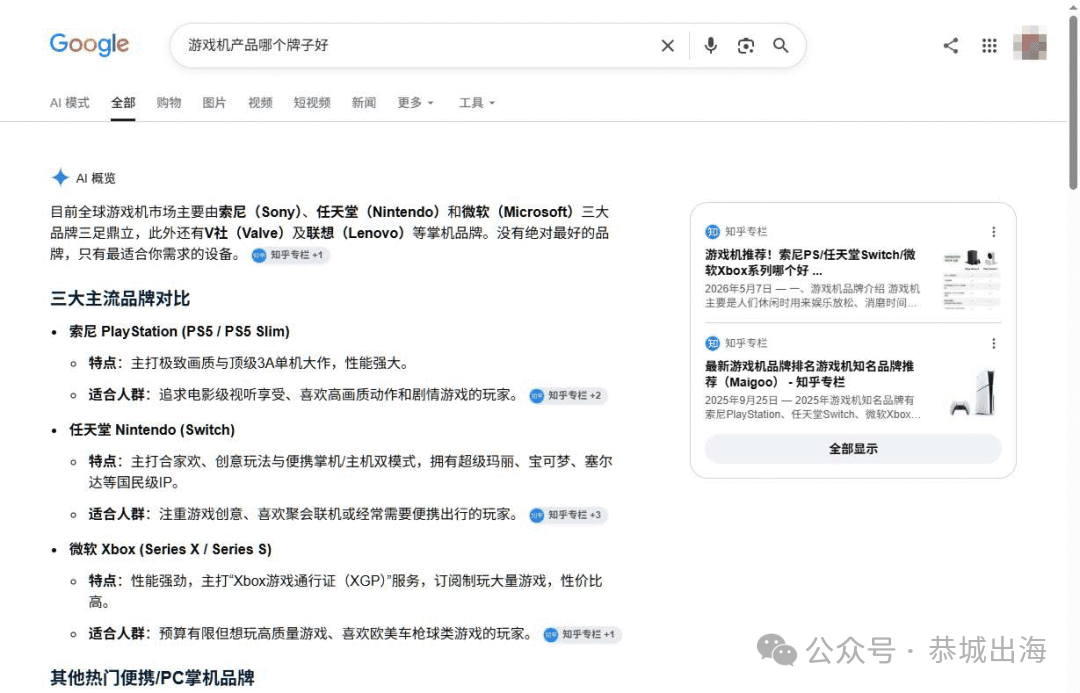The height and width of the screenshot is (693, 1080).
Task: Open the 游戏机推荐！索尼PS/任天堂Switch result link
Action: pos(810,262)
